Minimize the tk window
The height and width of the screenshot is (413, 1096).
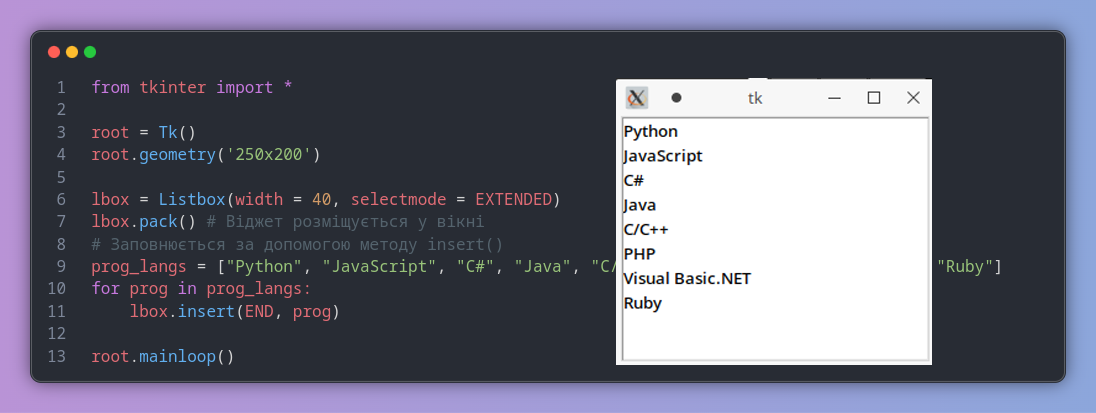pos(835,97)
